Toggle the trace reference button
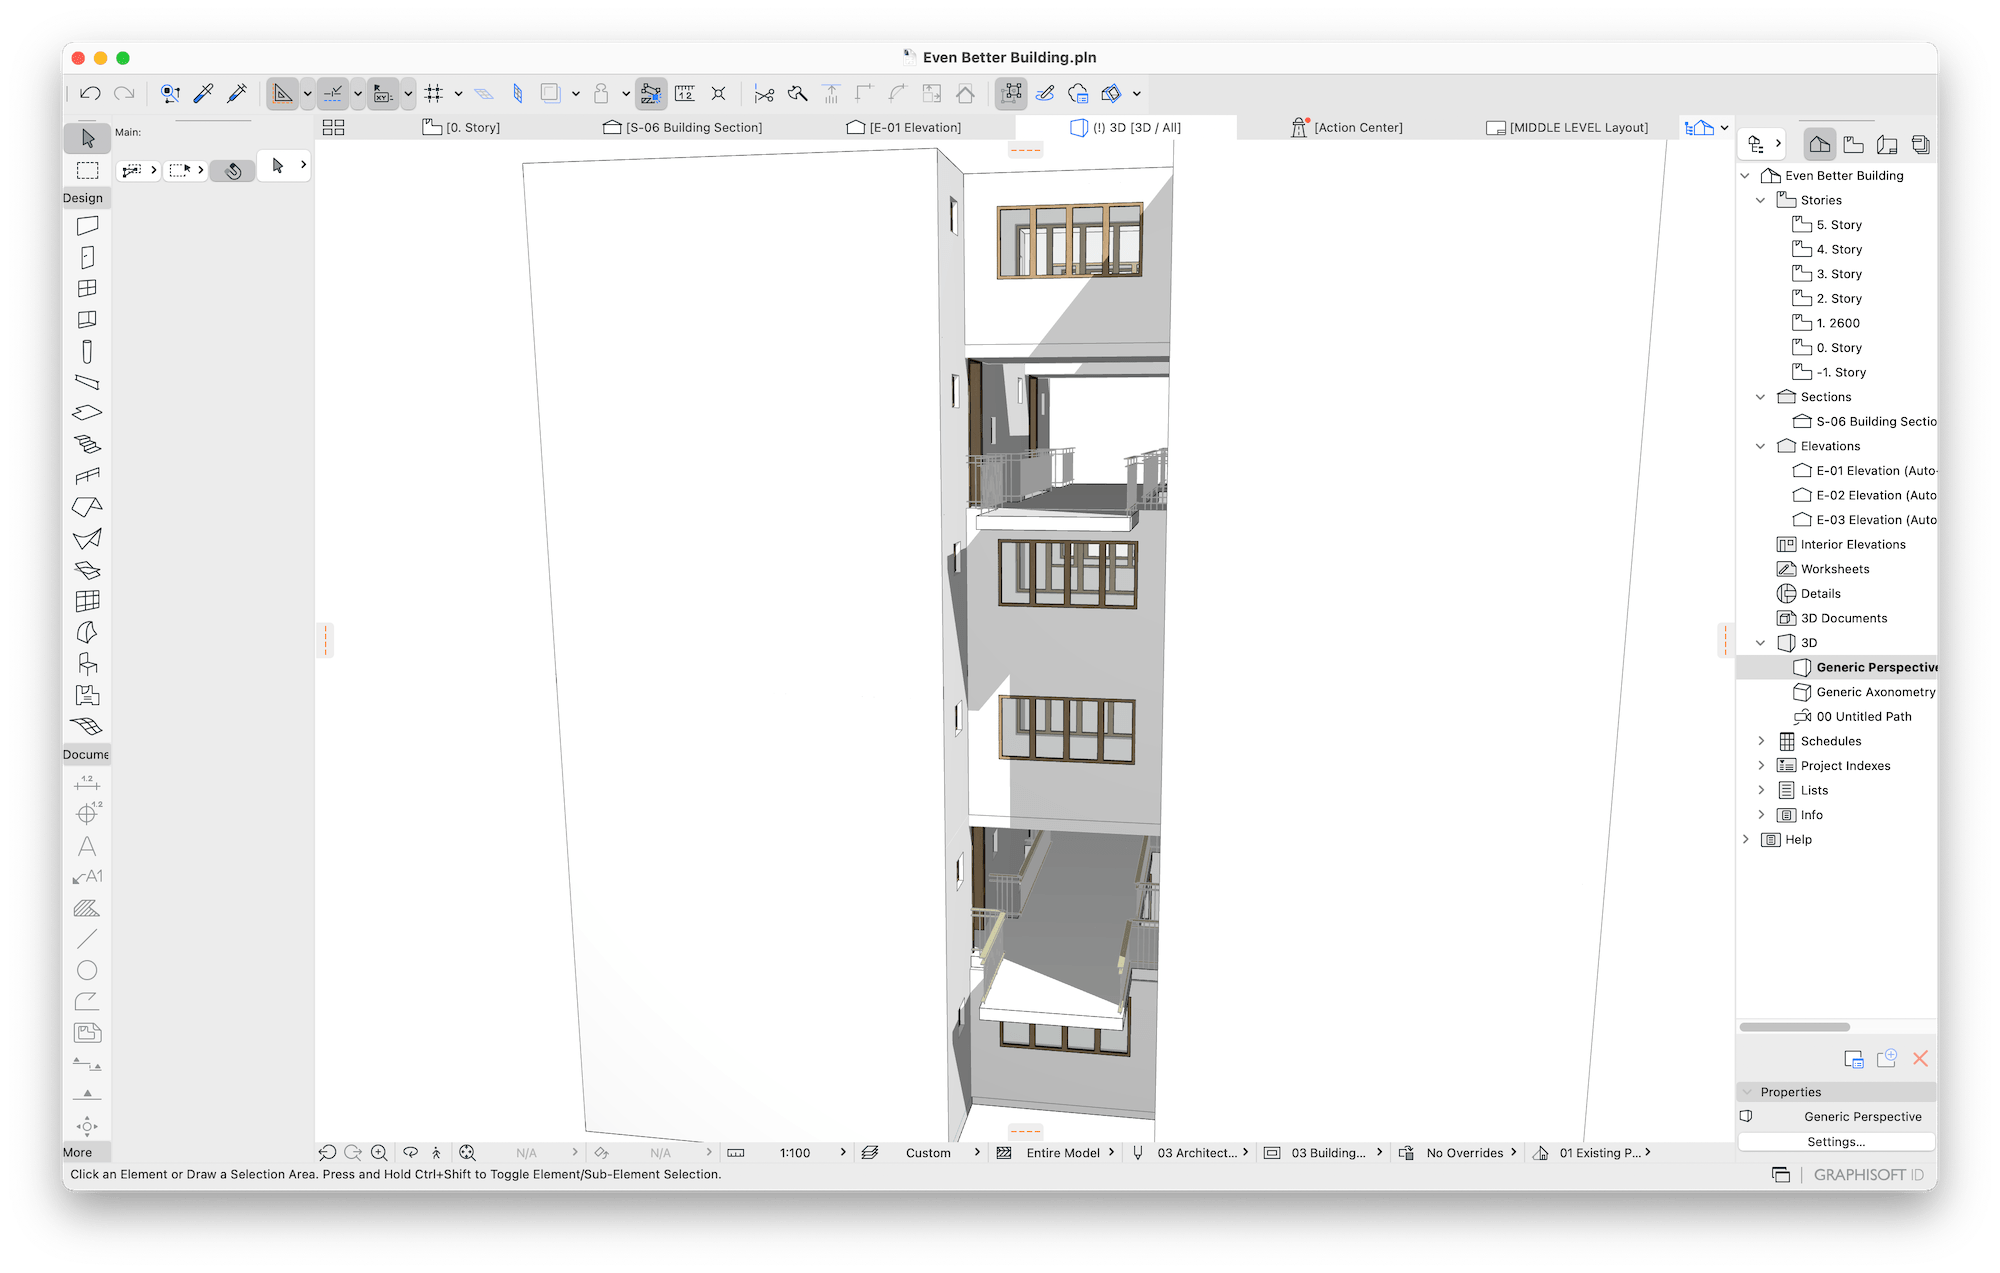The image size is (2000, 1273). coord(550,94)
